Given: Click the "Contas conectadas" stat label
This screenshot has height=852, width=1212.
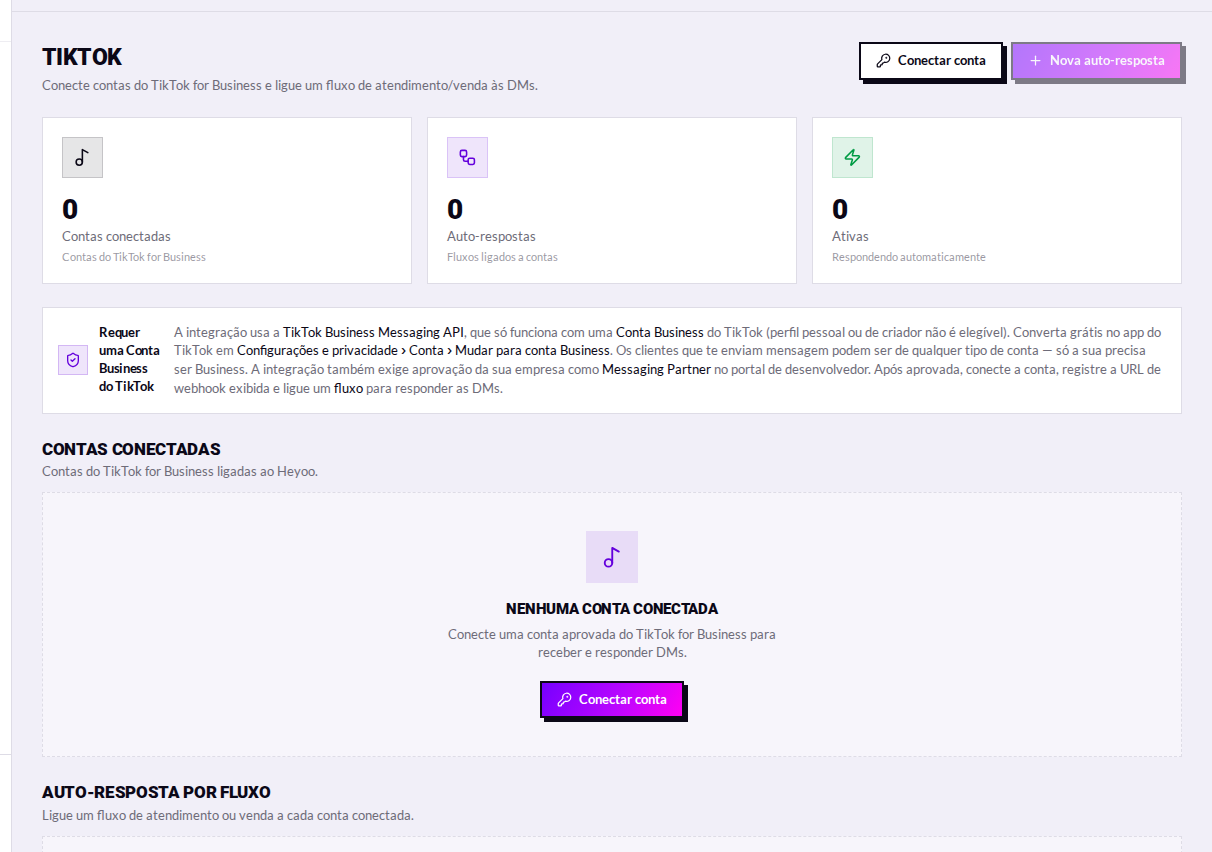Looking at the screenshot, I should pos(116,237).
